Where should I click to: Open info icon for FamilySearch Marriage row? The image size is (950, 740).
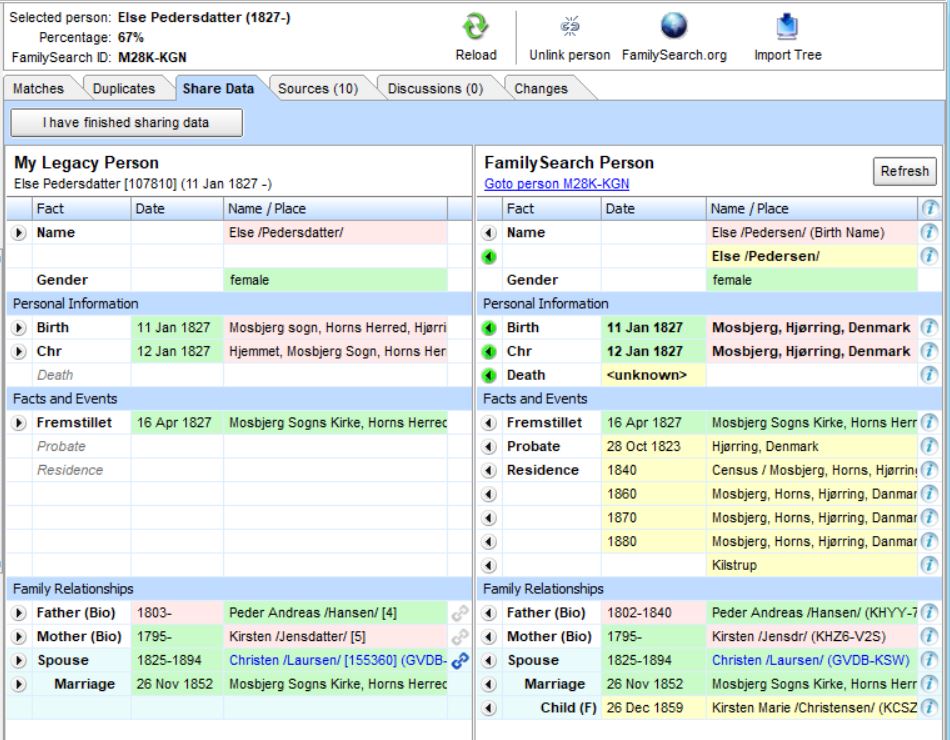click(x=929, y=684)
